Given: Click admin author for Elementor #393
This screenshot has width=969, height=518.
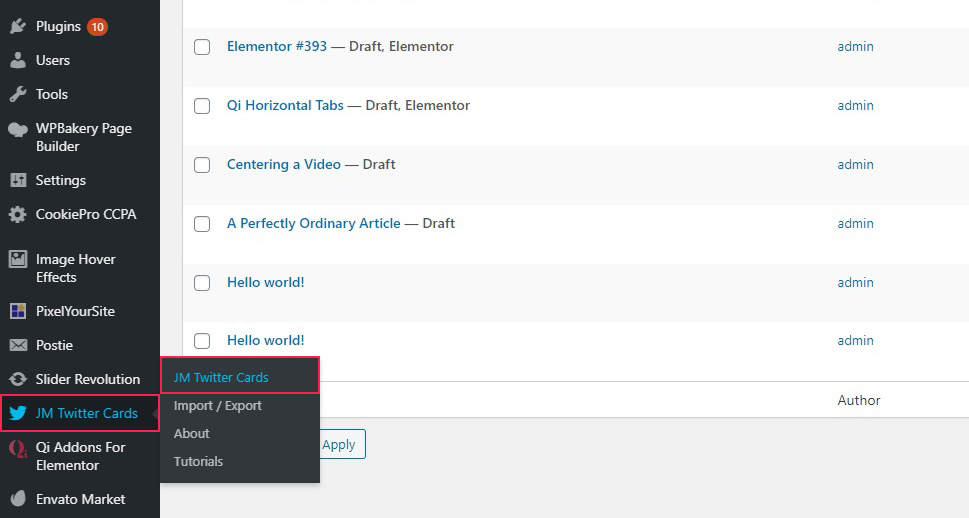Looking at the screenshot, I should pyautogui.click(x=855, y=46).
